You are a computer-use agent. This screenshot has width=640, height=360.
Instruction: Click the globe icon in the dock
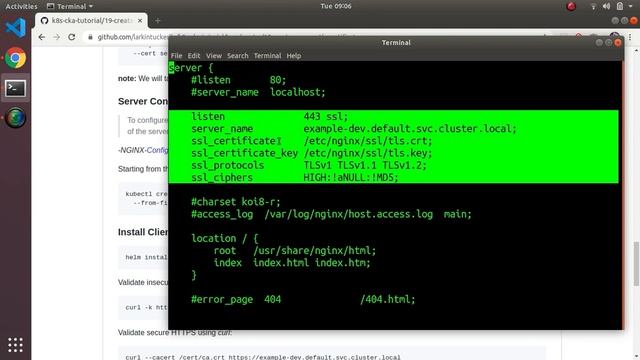click(16, 118)
